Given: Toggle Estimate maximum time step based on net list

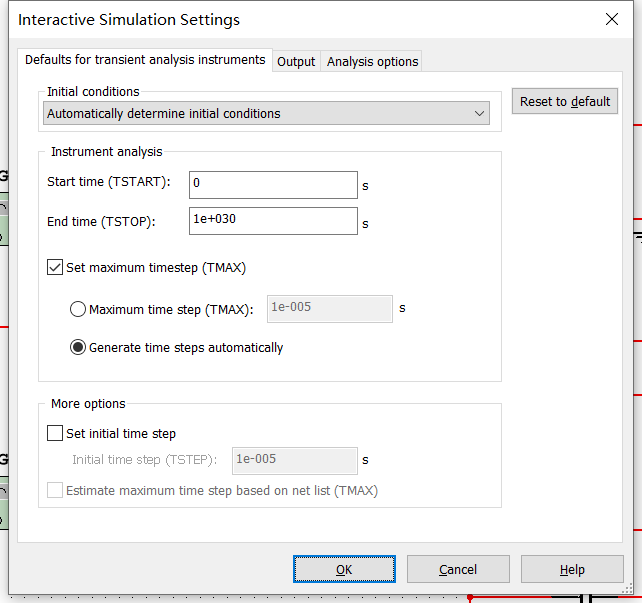Looking at the screenshot, I should pos(55,491).
